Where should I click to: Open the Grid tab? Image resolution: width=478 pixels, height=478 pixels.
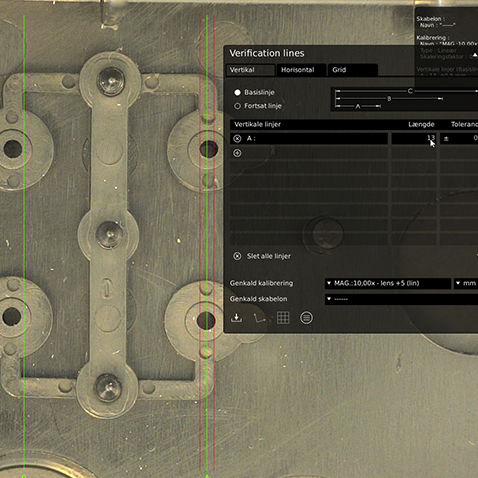point(353,70)
